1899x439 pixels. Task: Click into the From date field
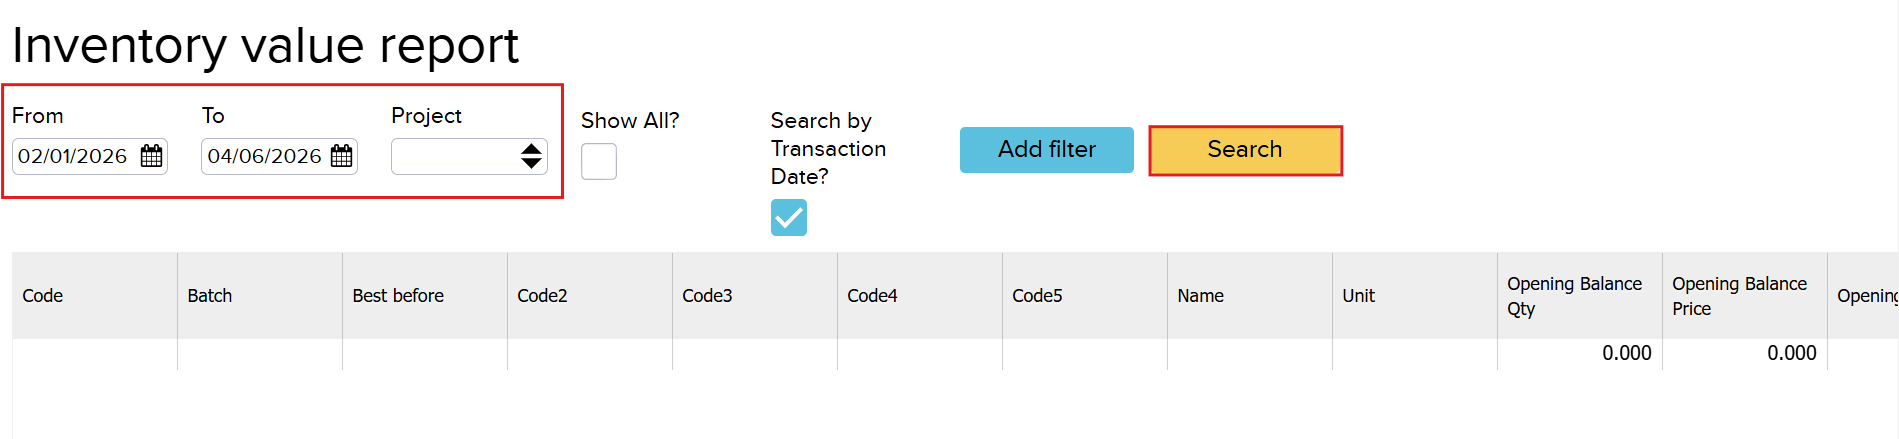click(73, 156)
